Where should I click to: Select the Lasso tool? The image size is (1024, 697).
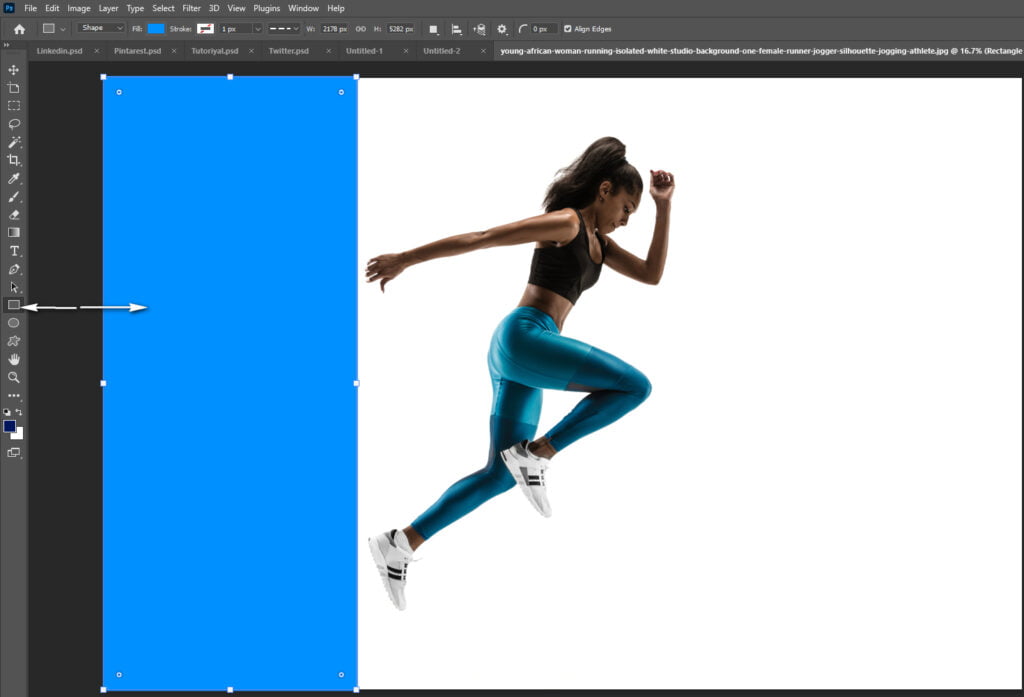click(x=14, y=124)
